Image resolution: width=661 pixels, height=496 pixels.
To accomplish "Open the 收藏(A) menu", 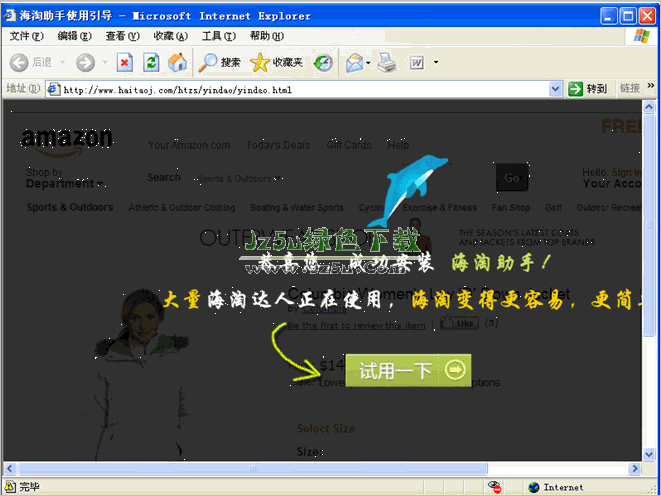I will click(x=170, y=36).
